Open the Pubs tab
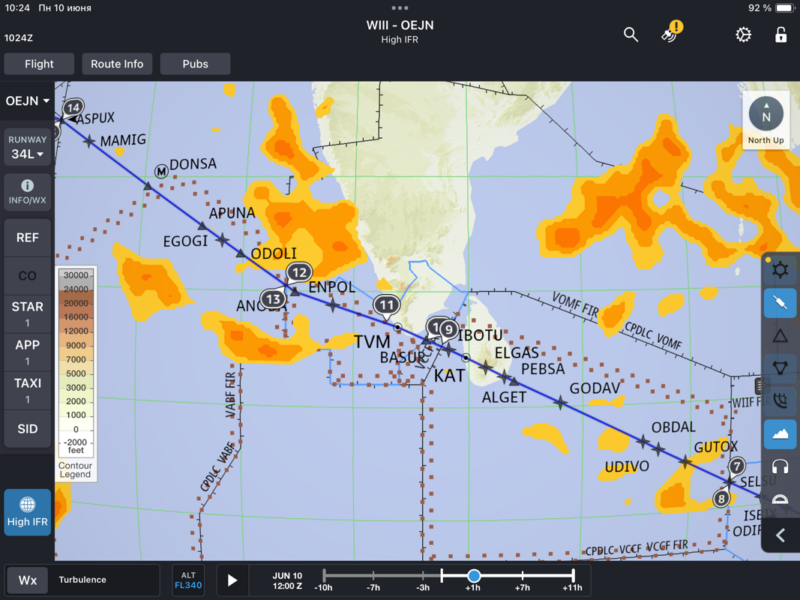The image size is (800, 600). [195, 63]
